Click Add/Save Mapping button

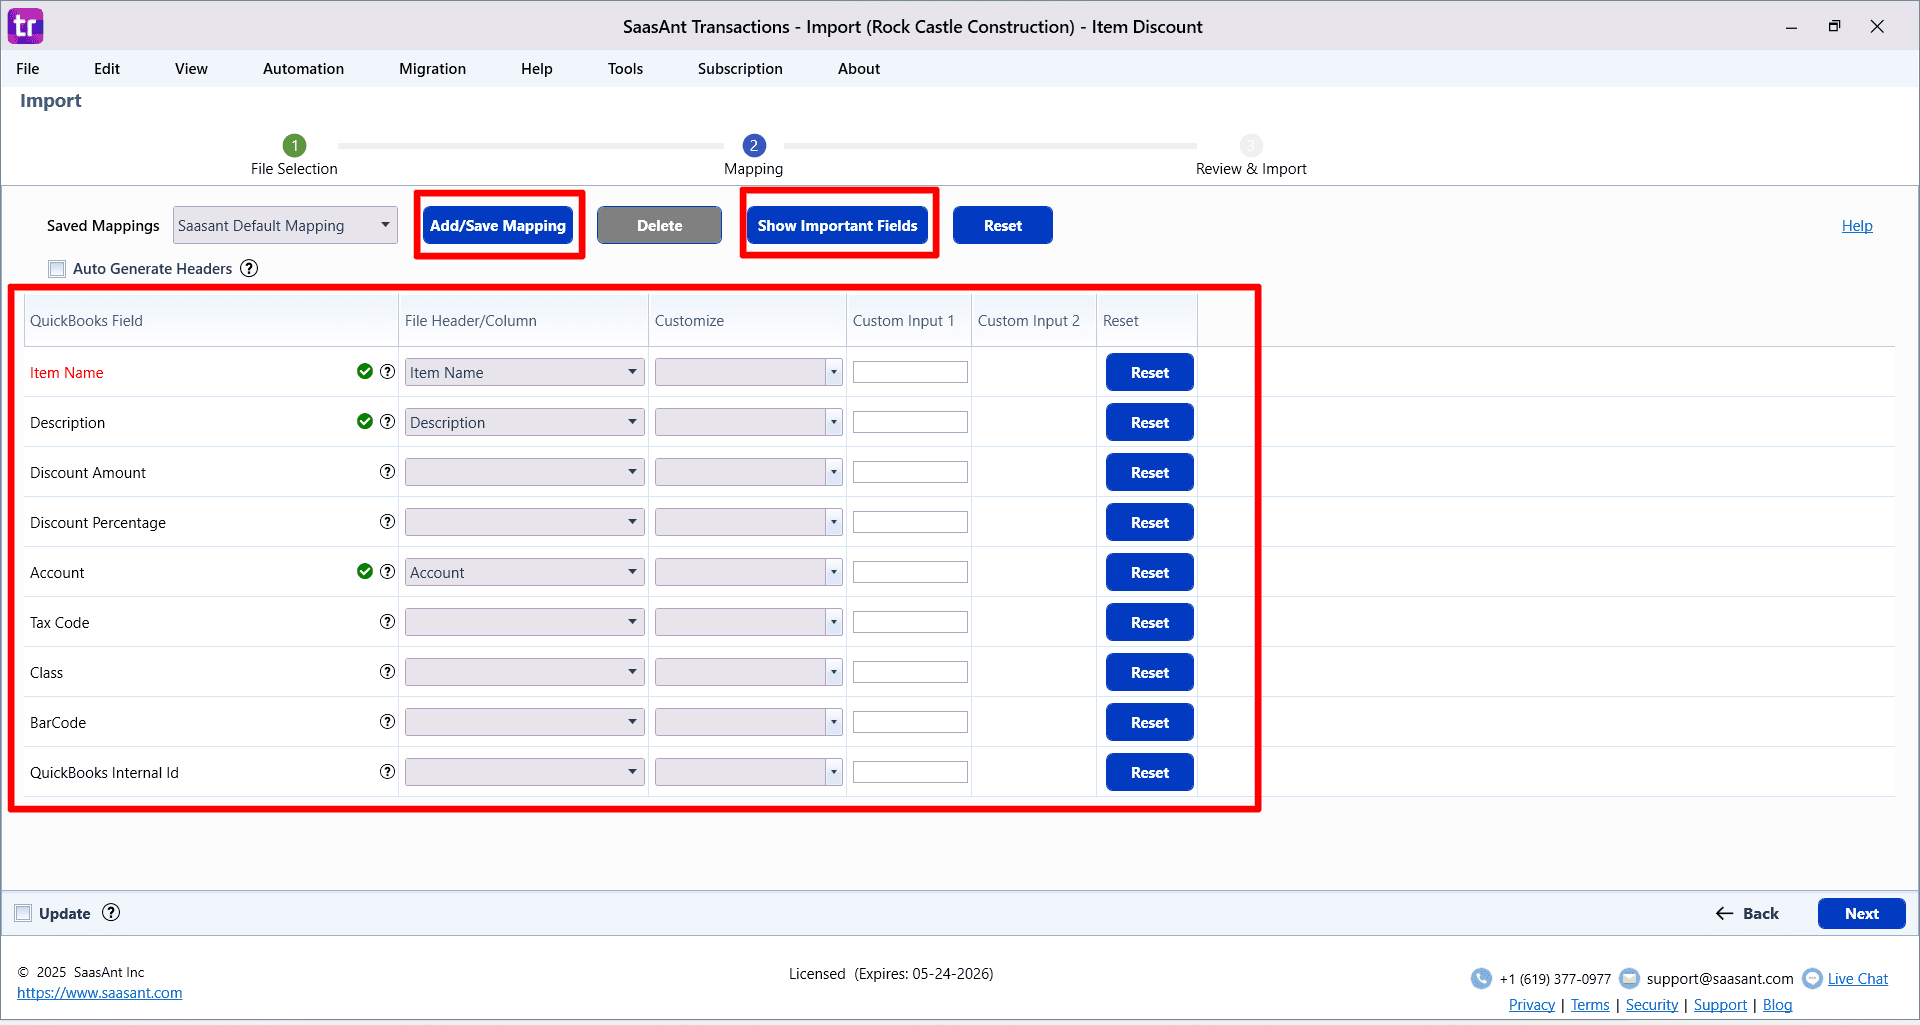(498, 225)
